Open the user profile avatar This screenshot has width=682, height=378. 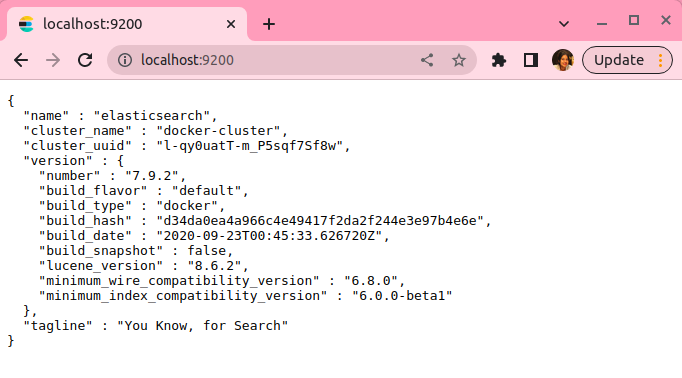click(562, 60)
